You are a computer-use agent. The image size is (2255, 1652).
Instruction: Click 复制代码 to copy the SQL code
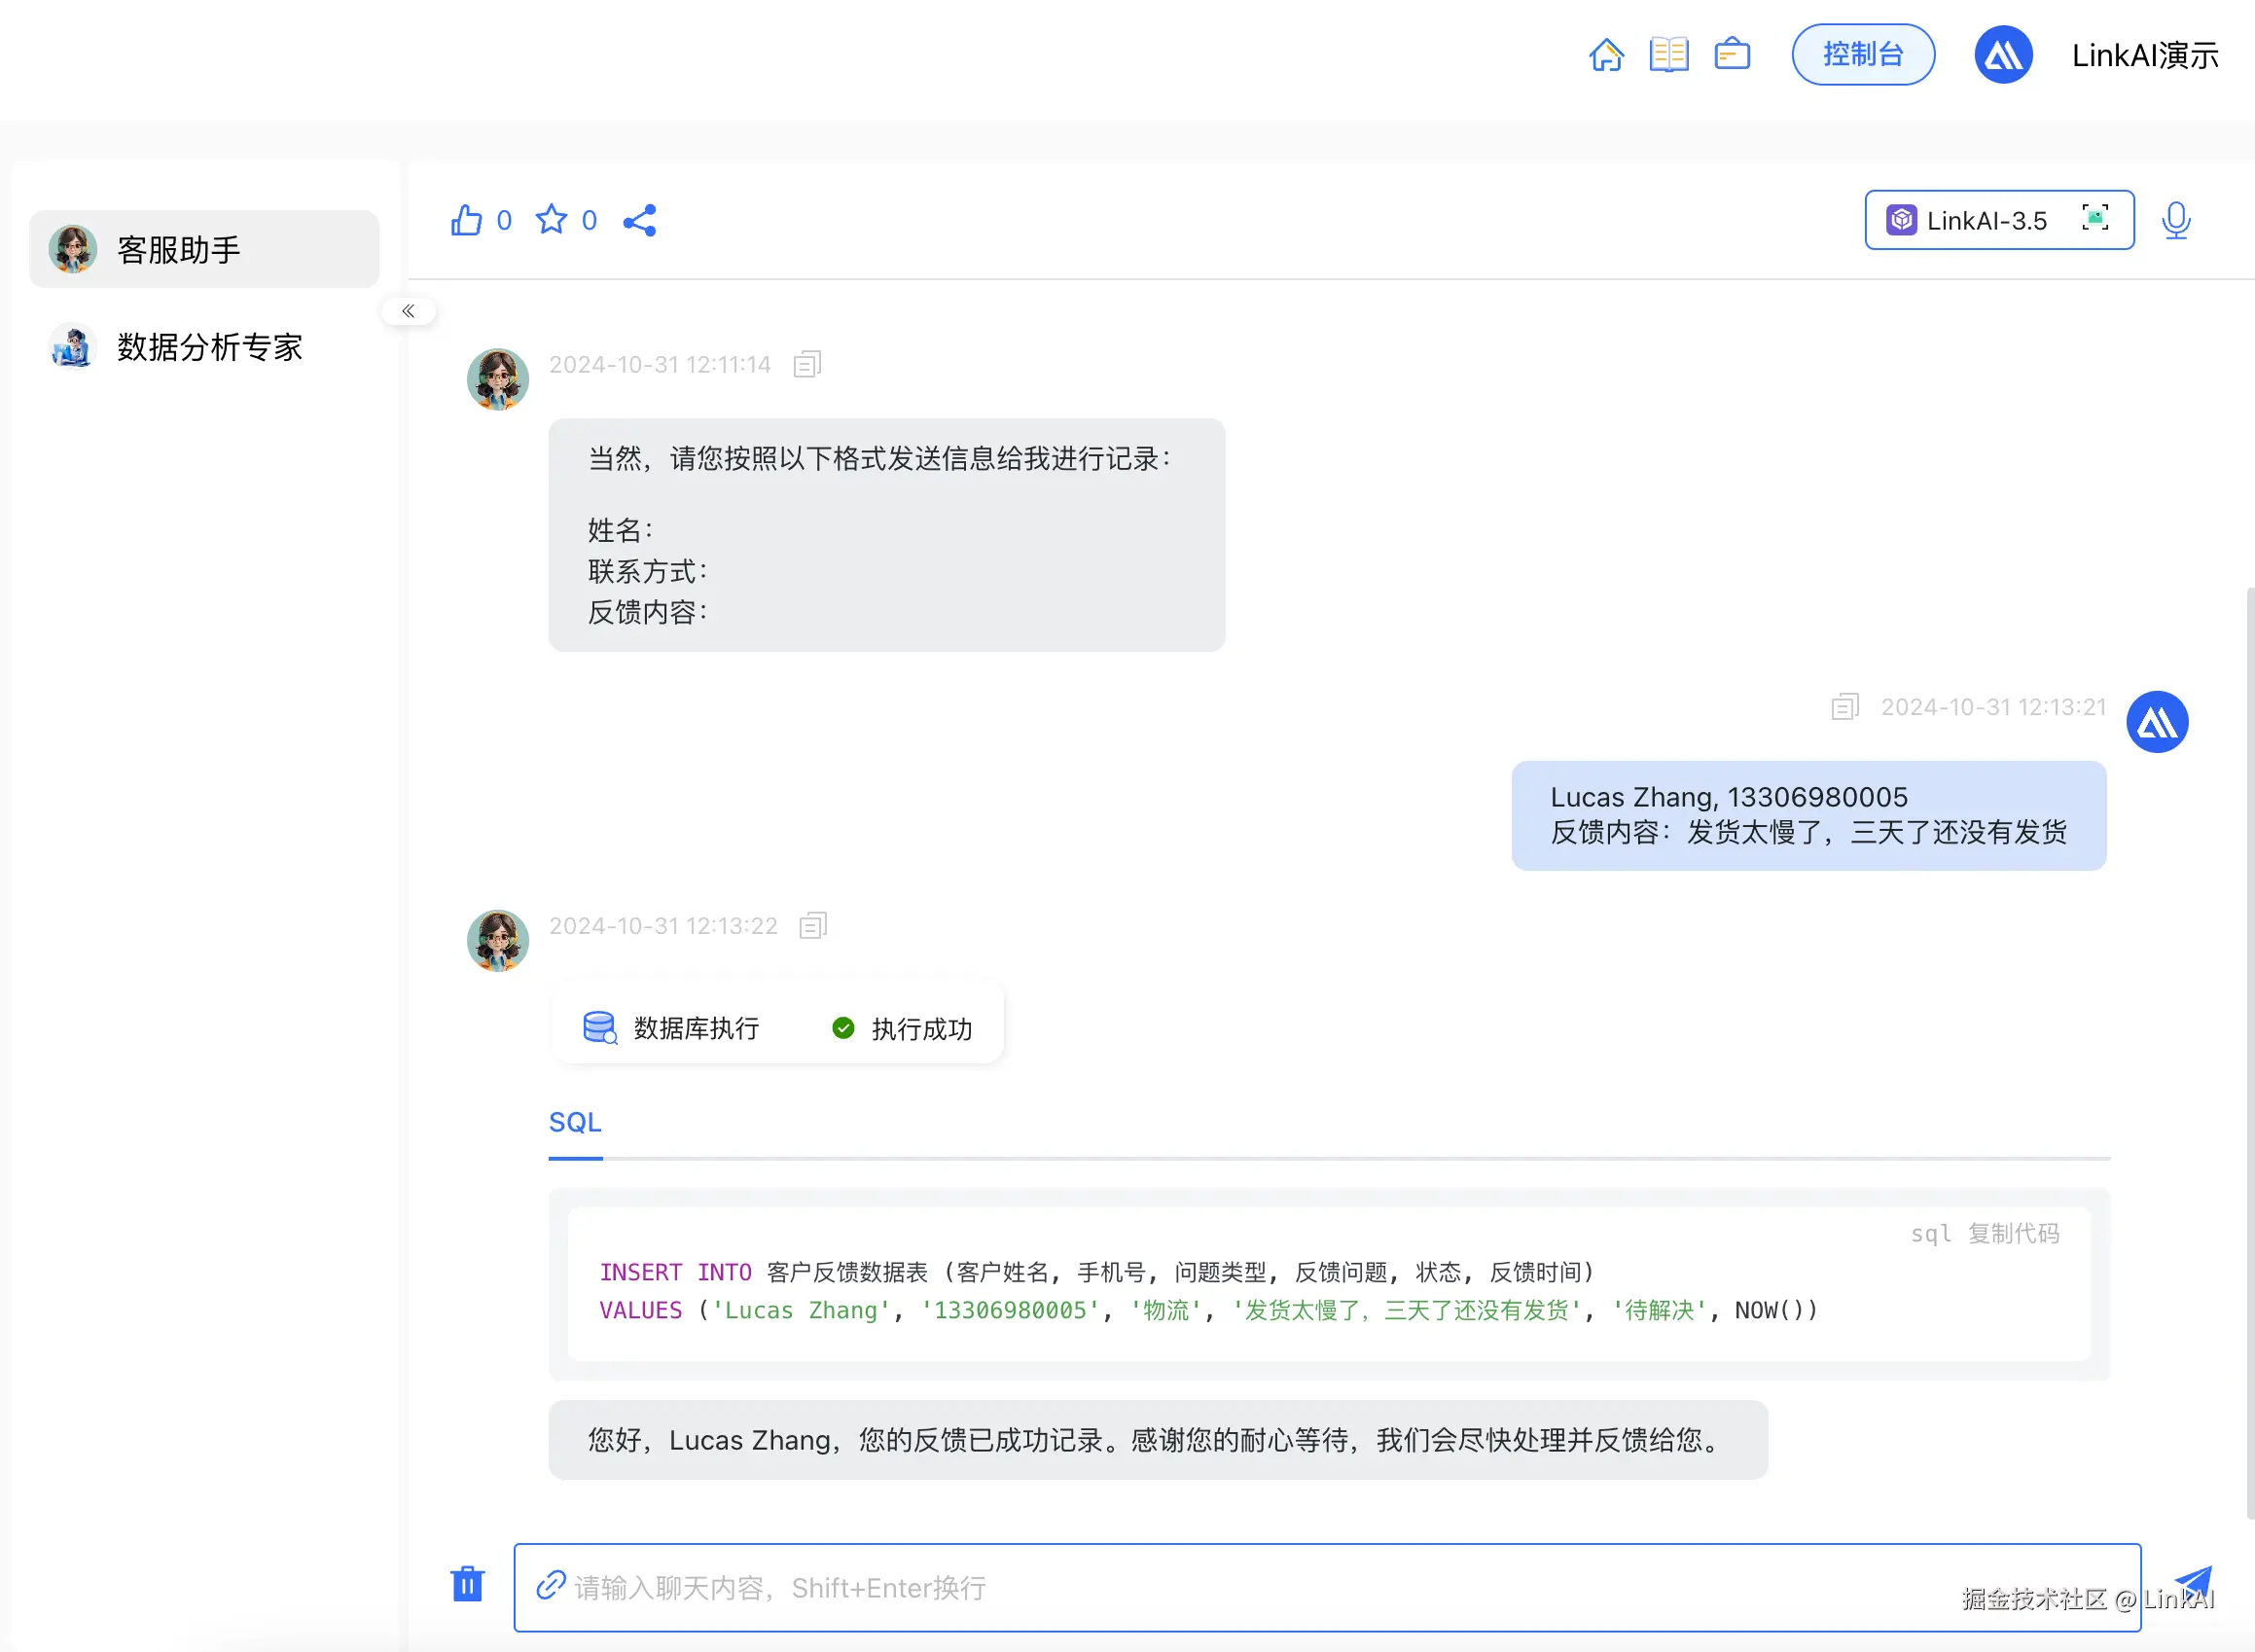2013,1234
